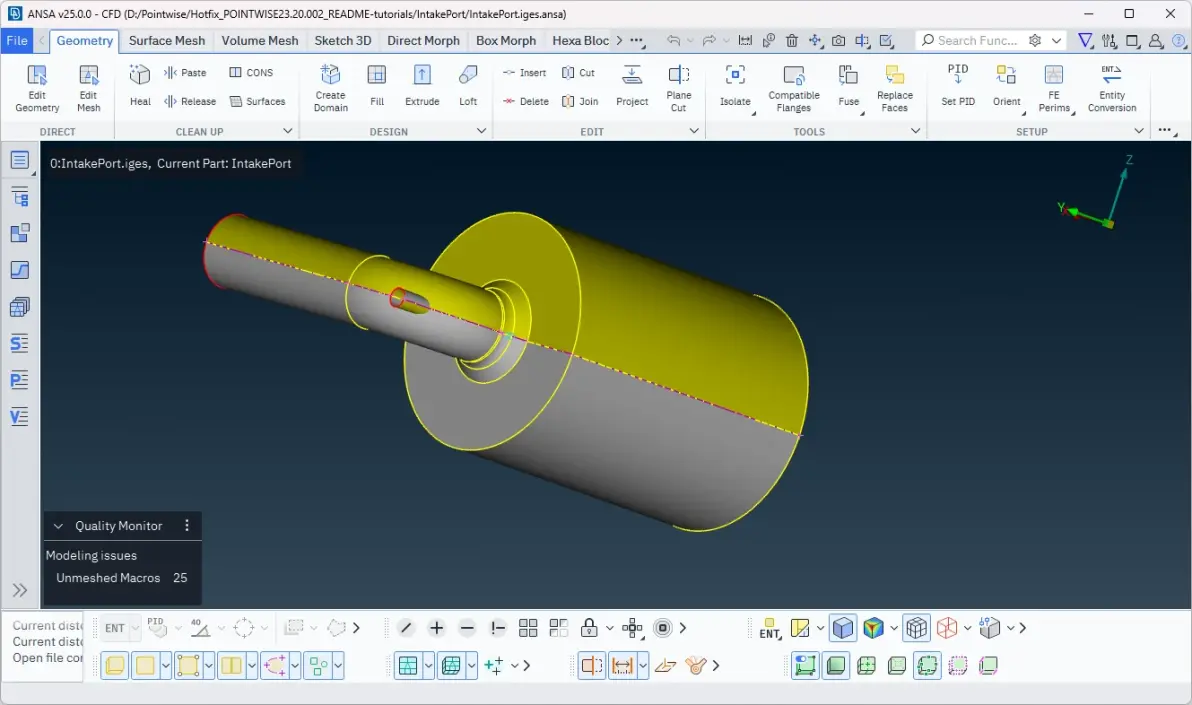1192x705 pixels.
Task: Expand the CLEAN UP group options
Action: (x=287, y=131)
